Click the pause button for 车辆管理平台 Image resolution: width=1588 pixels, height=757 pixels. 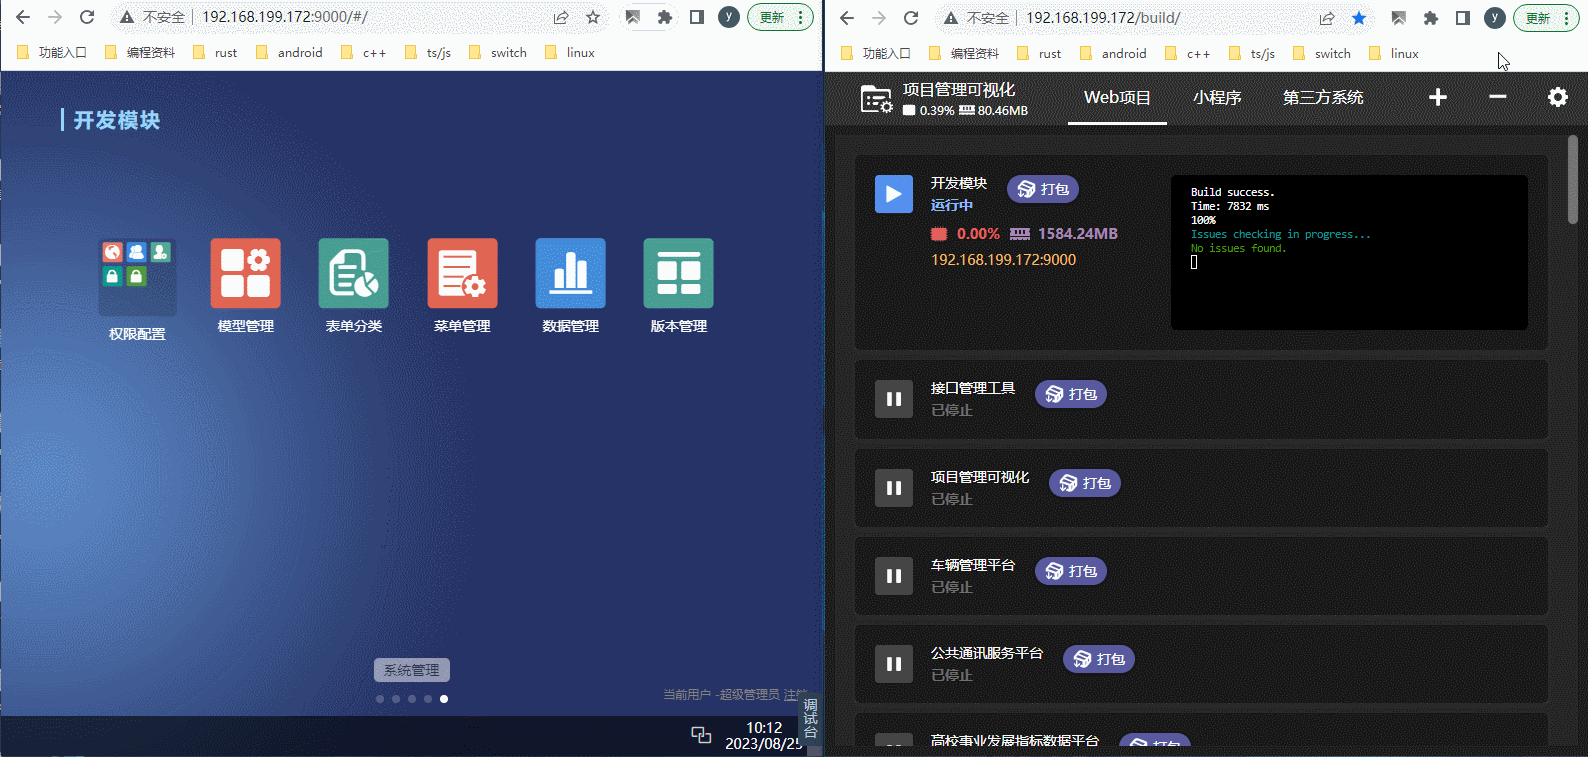[x=894, y=576]
